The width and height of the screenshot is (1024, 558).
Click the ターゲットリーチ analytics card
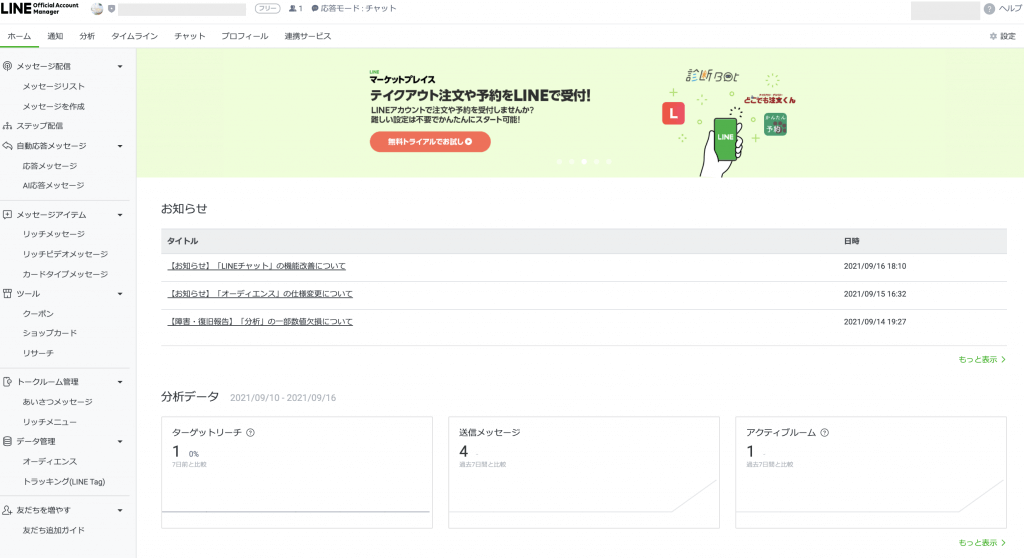(x=296, y=472)
